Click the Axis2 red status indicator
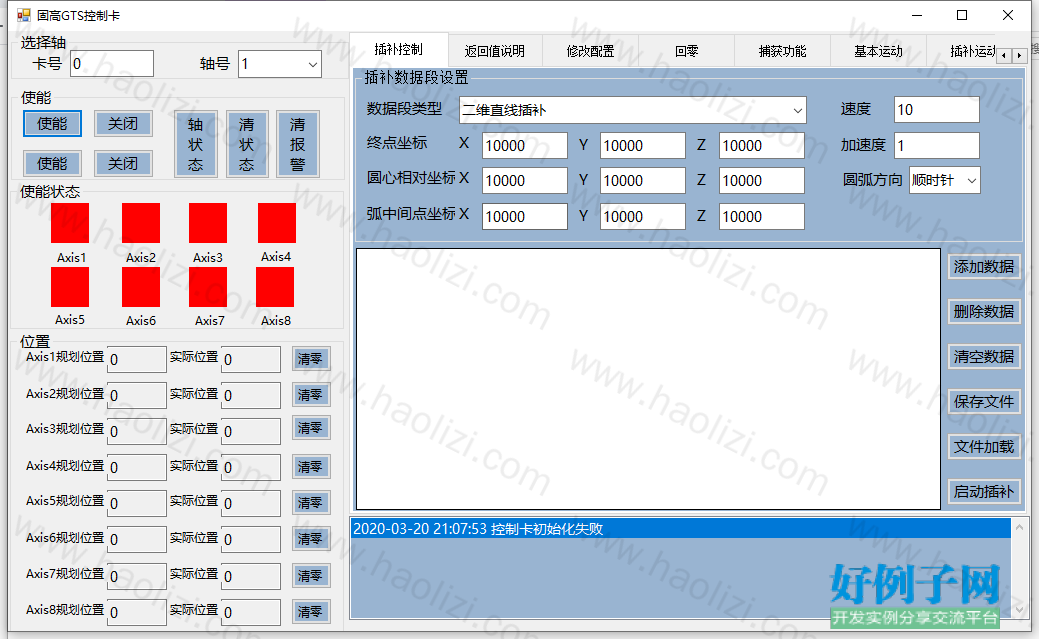Screen dimensions: 1039x639 click(x=141, y=223)
